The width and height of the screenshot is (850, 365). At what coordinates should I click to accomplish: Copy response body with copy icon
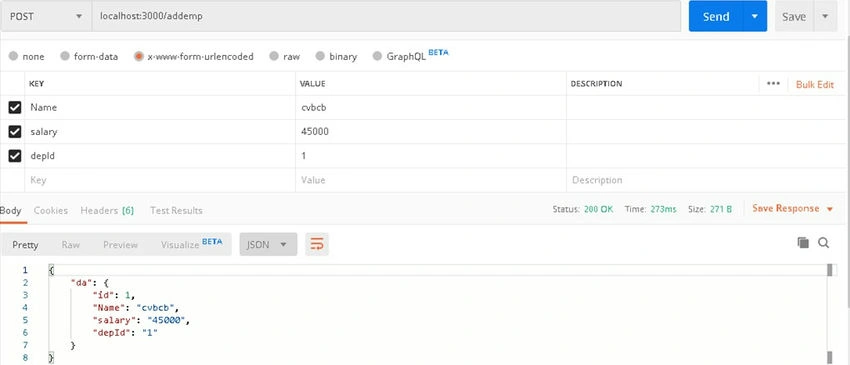pos(803,243)
